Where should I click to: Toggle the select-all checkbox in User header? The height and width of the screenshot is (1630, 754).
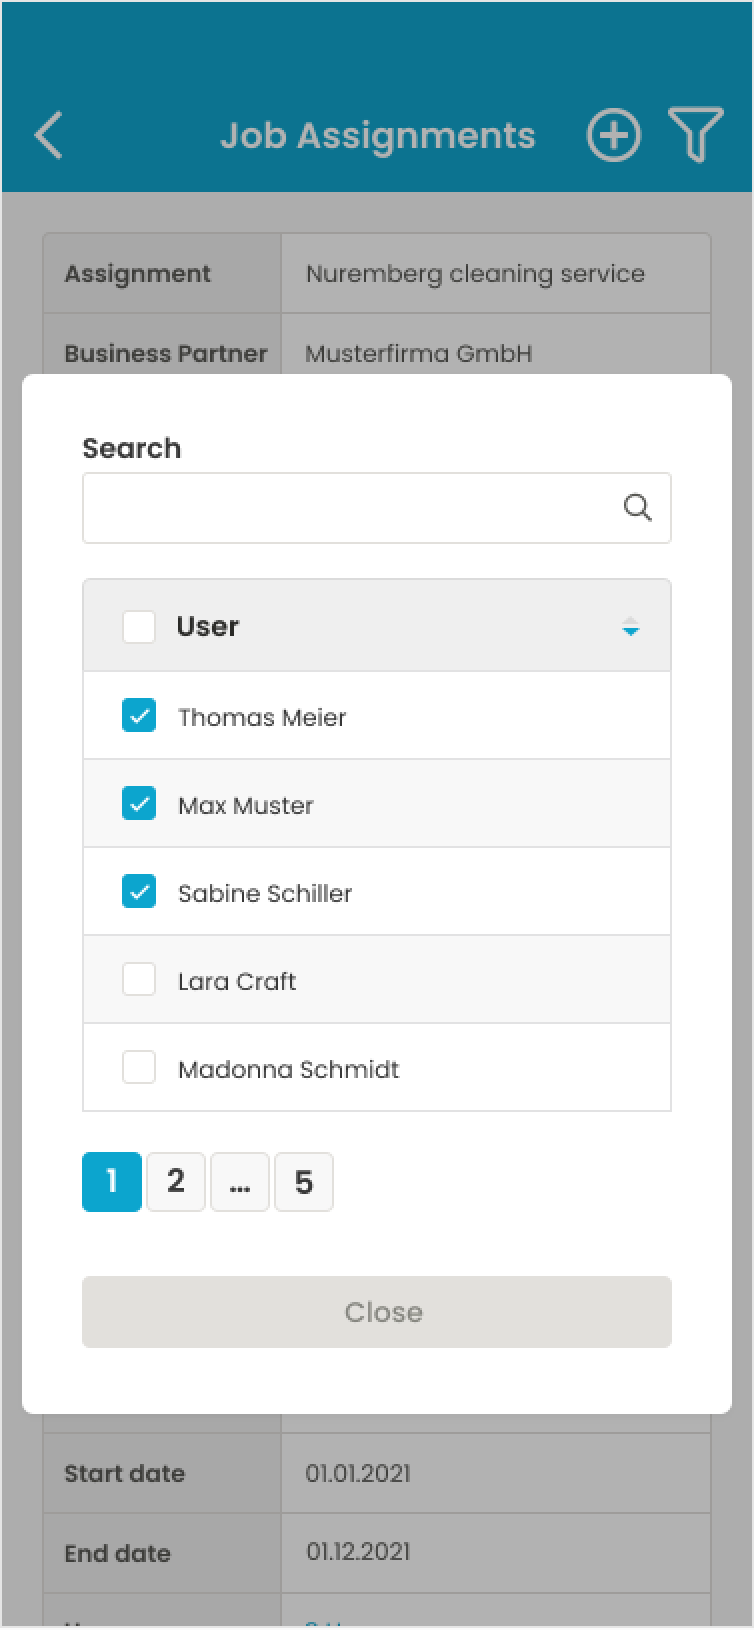tap(139, 627)
